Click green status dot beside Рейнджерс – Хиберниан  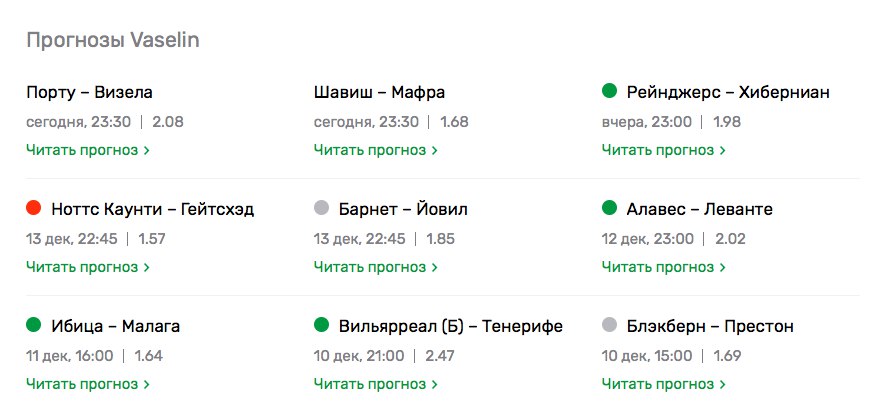tap(610, 92)
